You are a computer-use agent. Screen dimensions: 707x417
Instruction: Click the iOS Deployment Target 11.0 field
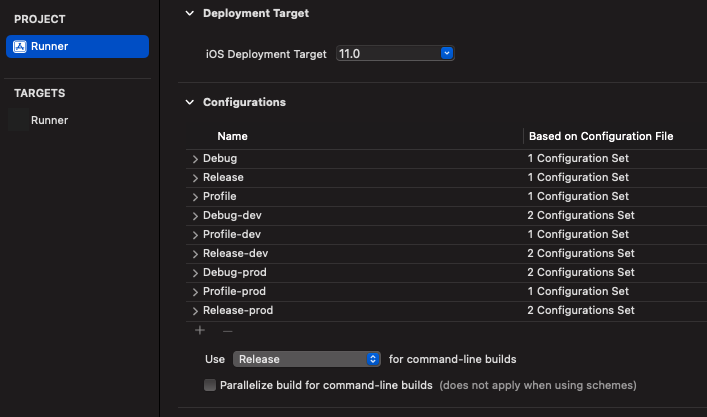[x=395, y=54]
